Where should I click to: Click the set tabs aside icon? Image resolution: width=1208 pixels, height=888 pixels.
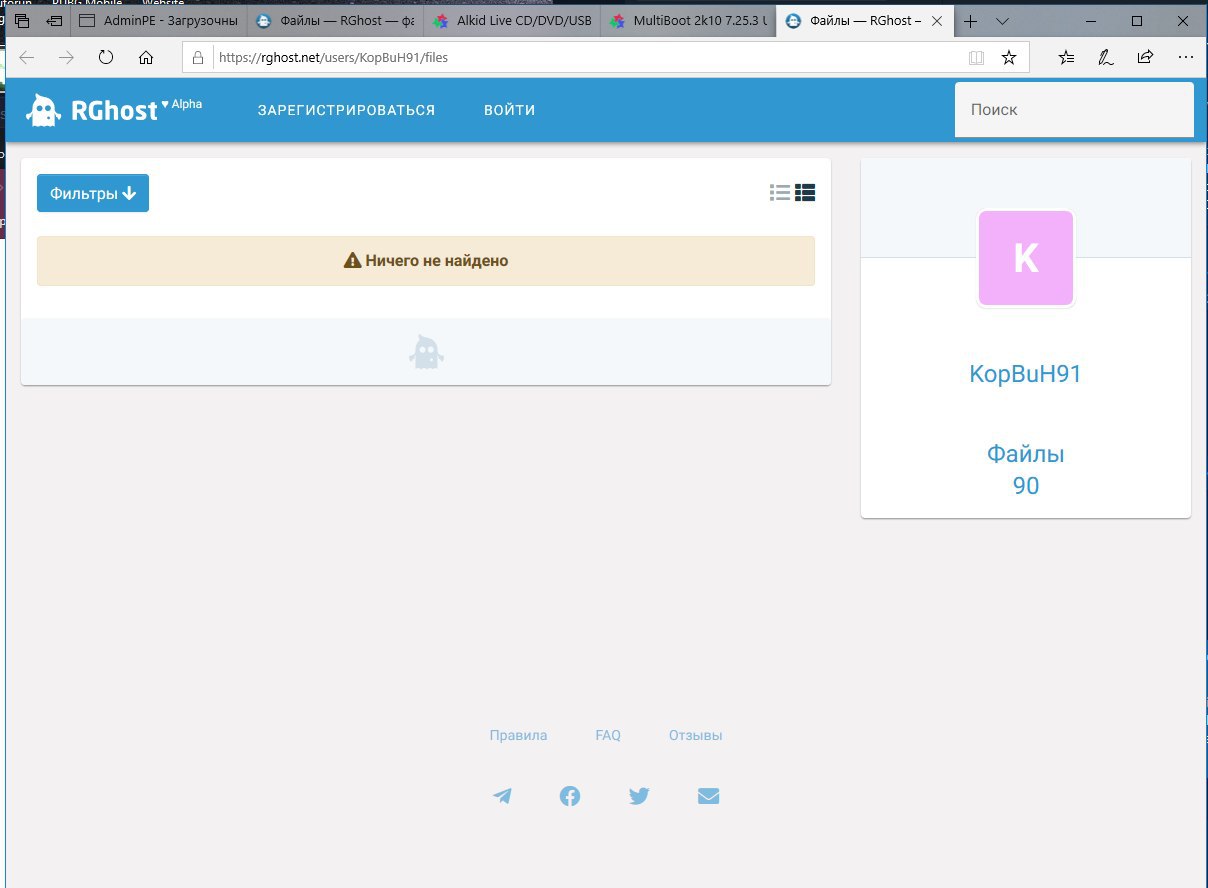tap(54, 21)
